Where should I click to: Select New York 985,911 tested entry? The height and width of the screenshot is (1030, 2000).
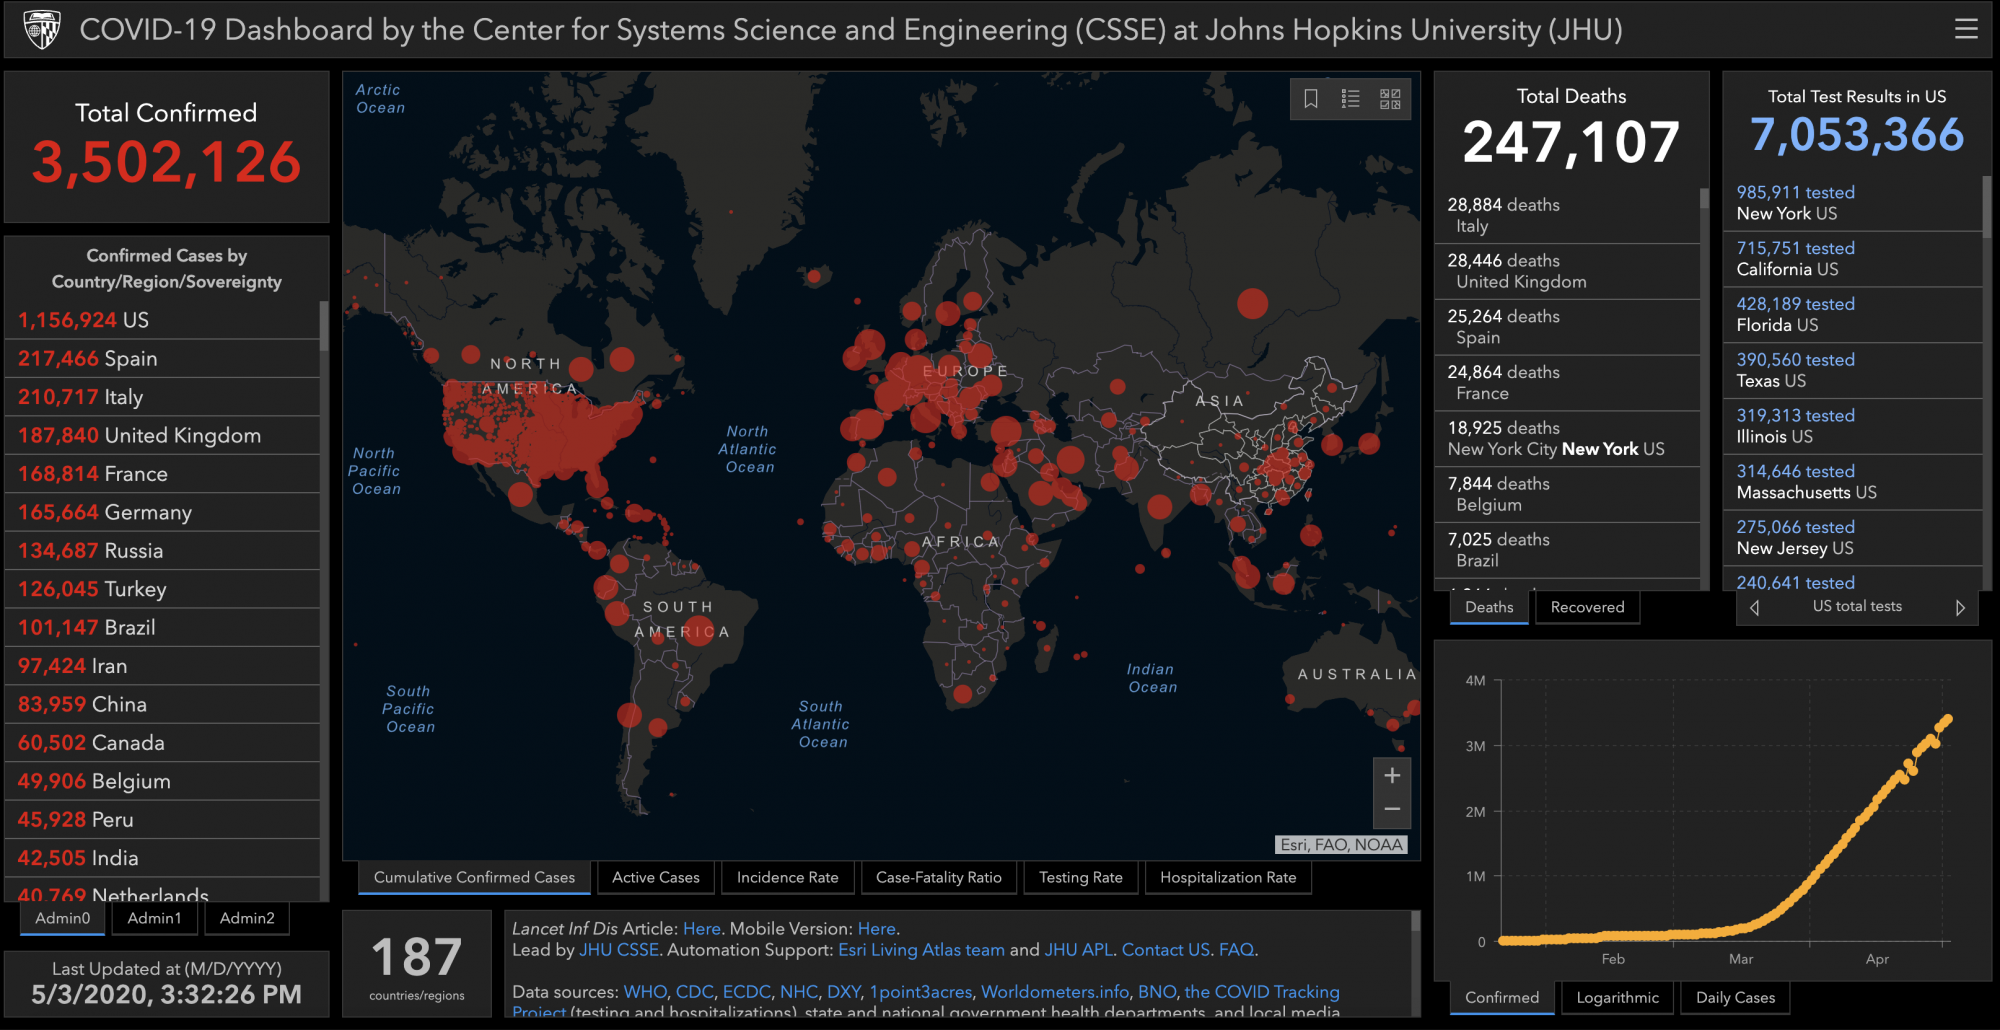click(x=1853, y=203)
